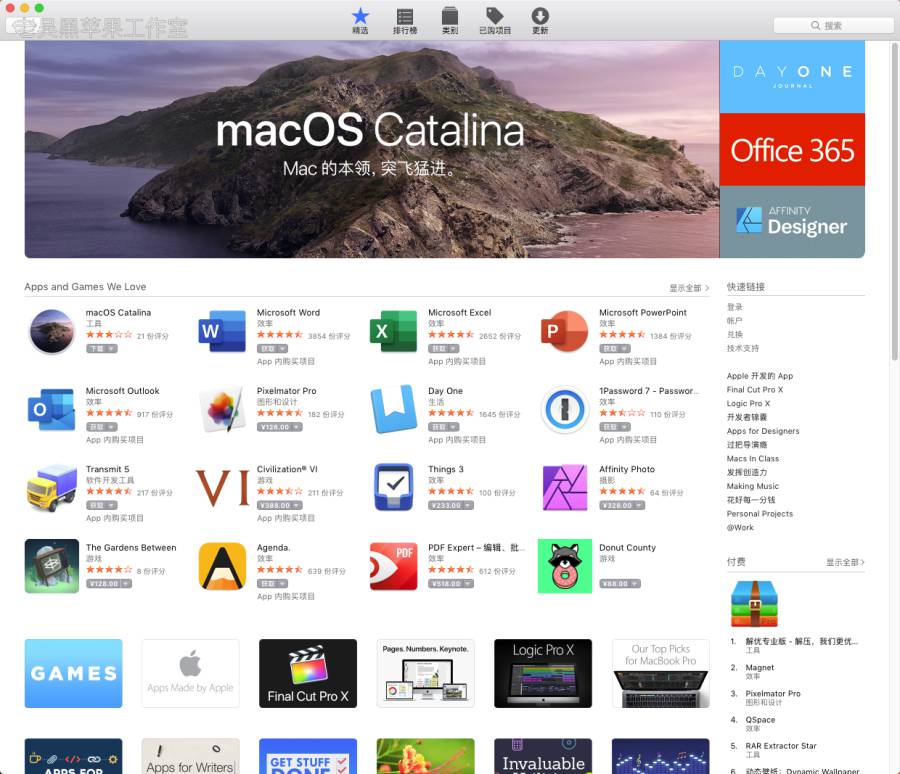Open the get dropdown for Agenda
Screen dimensions: 900x774
tap(272, 583)
